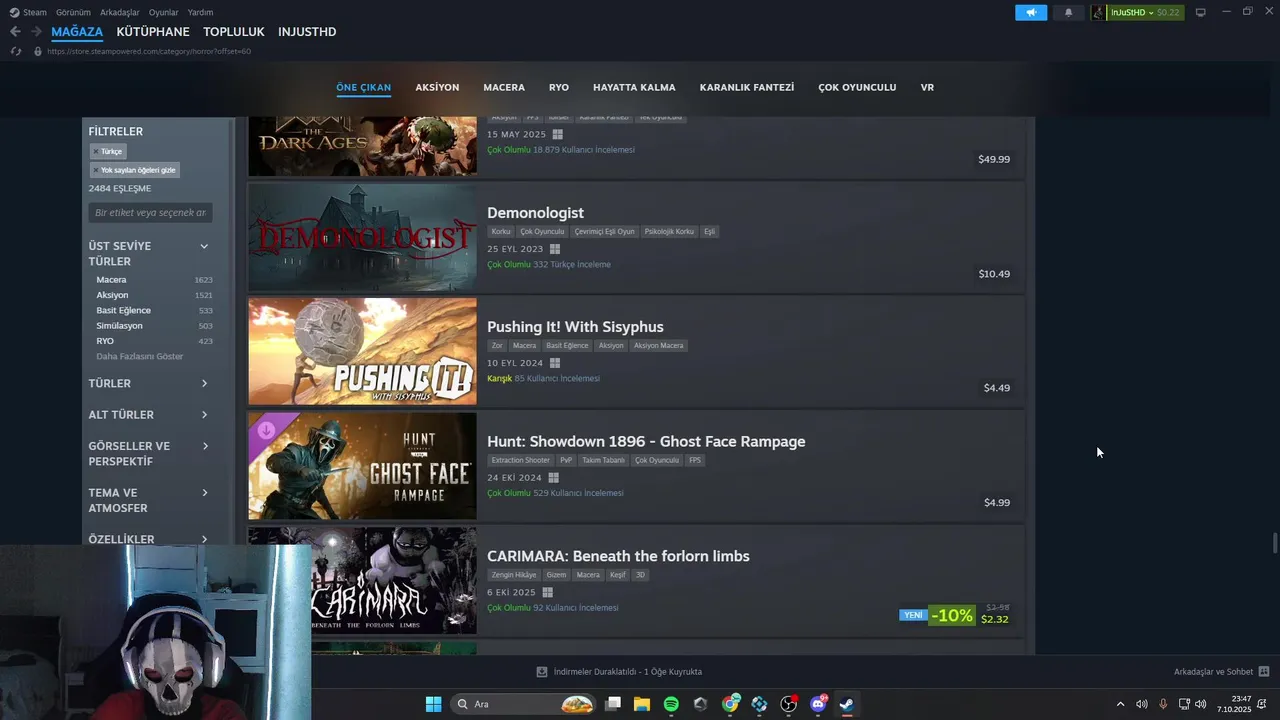Open Task View on the taskbar
The image size is (1280, 720).
(x=613, y=704)
